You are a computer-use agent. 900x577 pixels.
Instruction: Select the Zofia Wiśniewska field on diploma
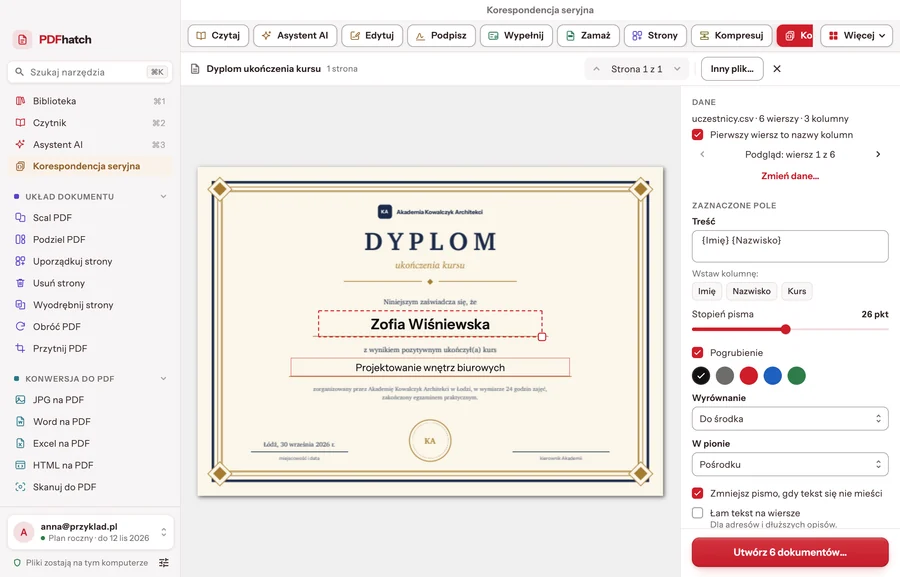(x=430, y=324)
